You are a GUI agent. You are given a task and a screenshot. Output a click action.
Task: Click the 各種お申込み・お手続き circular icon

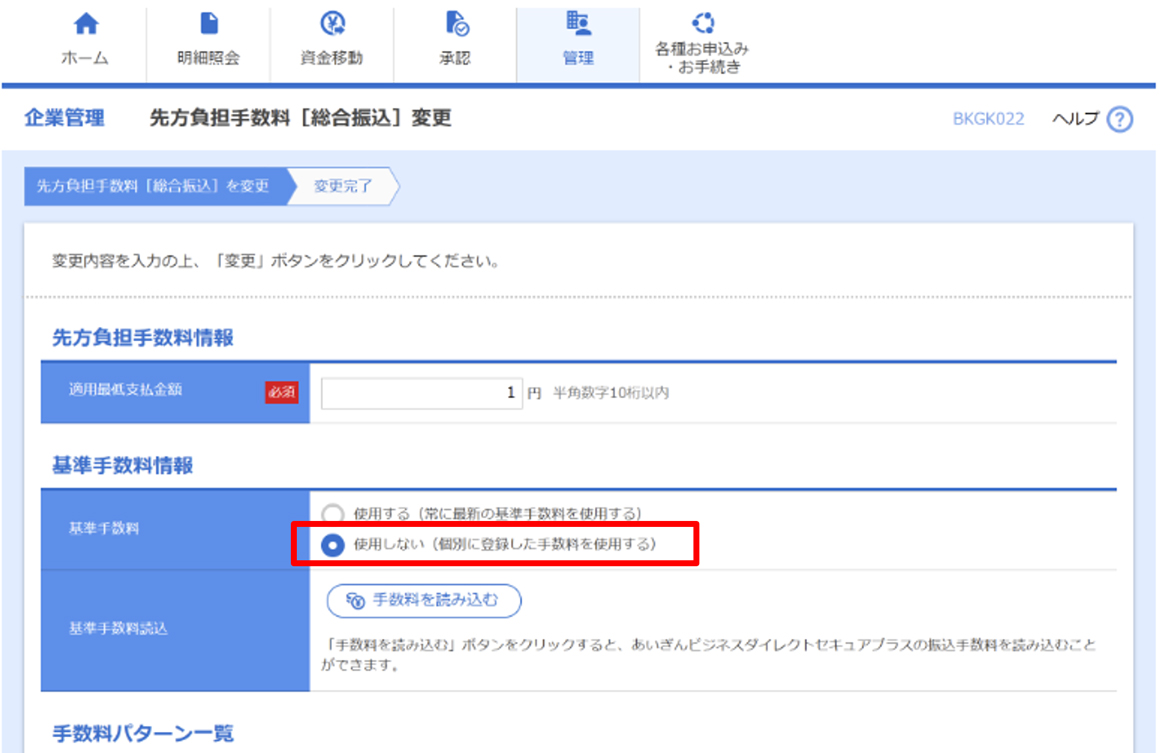pyautogui.click(x=702, y=23)
